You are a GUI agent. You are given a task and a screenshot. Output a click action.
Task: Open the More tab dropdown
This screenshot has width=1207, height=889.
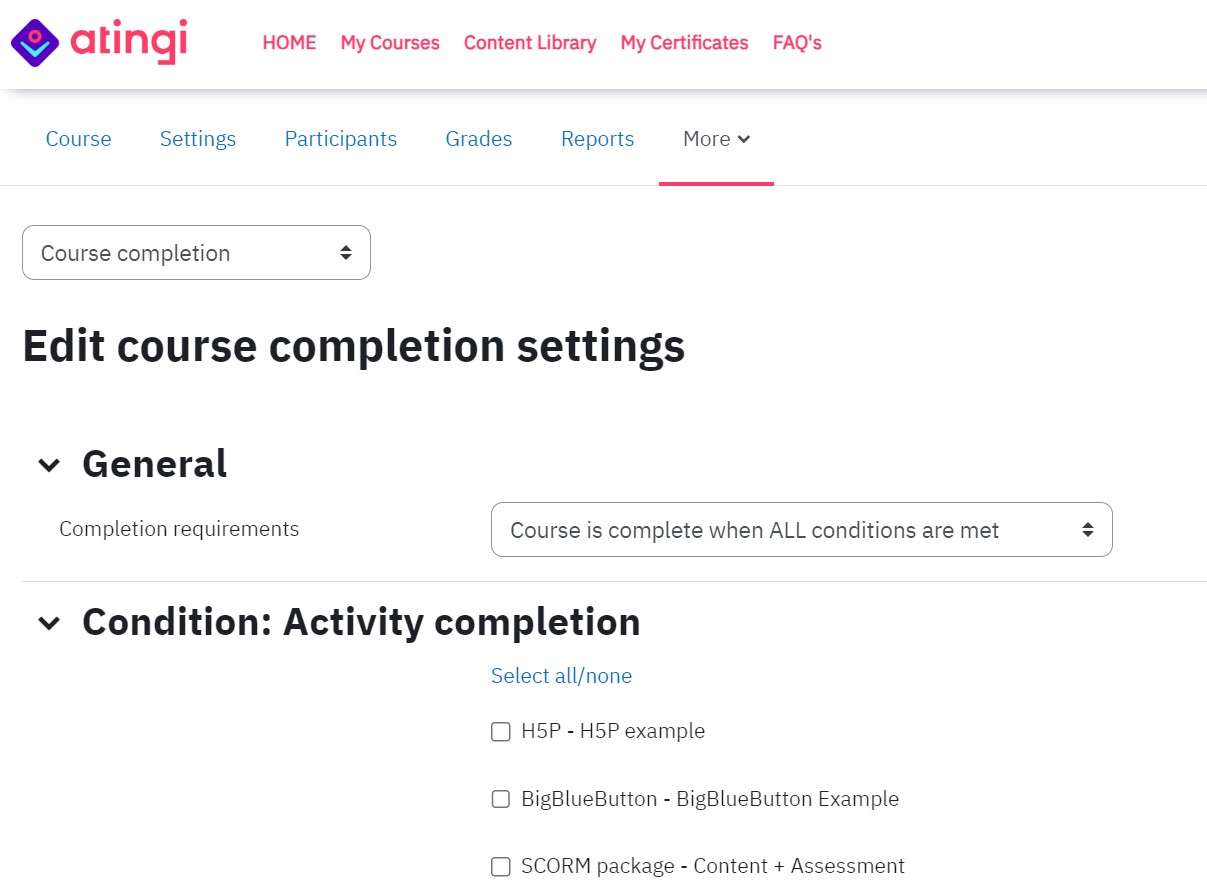coord(716,139)
